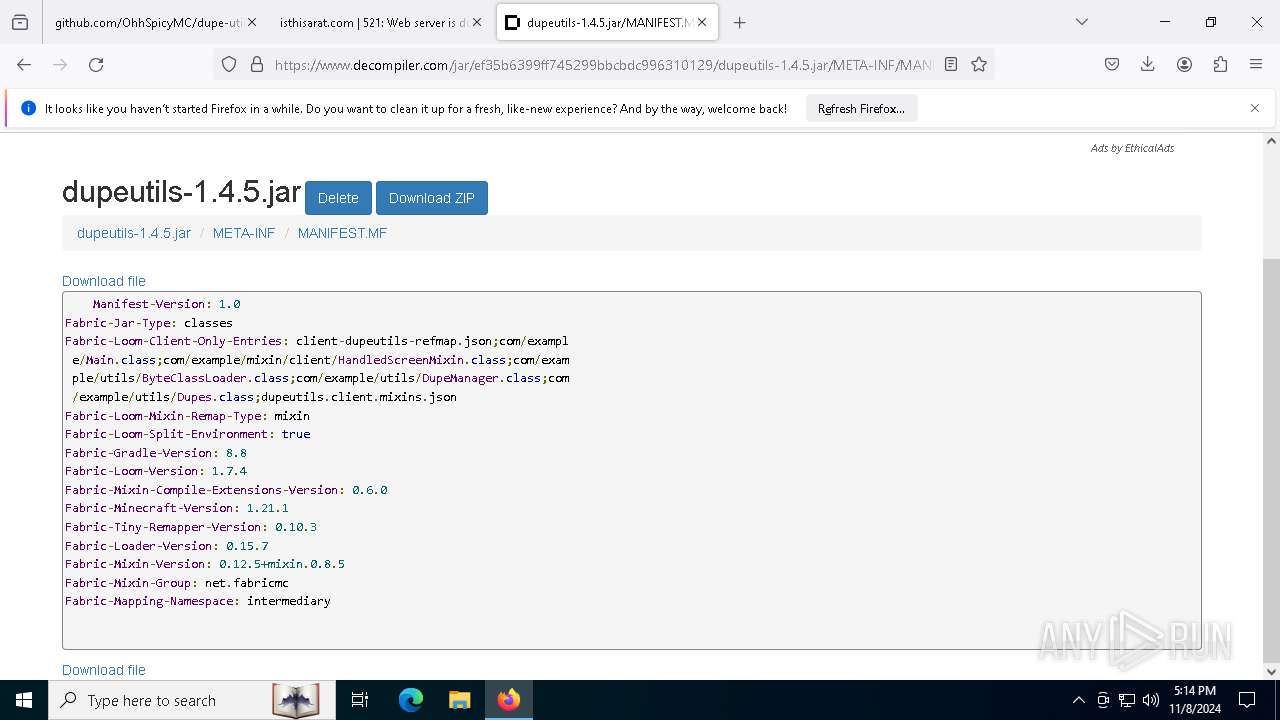Open Firefox downloads panel
The image size is (1280, 720).
tap(1148, 64)
